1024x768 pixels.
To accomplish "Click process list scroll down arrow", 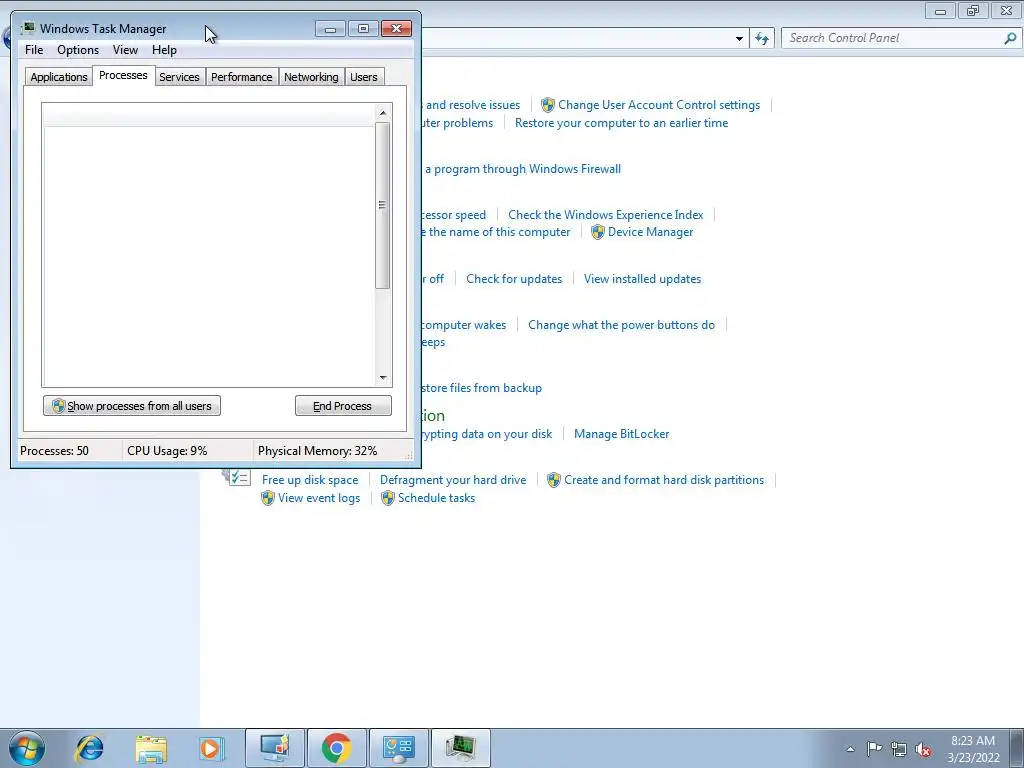I will 383,377.
